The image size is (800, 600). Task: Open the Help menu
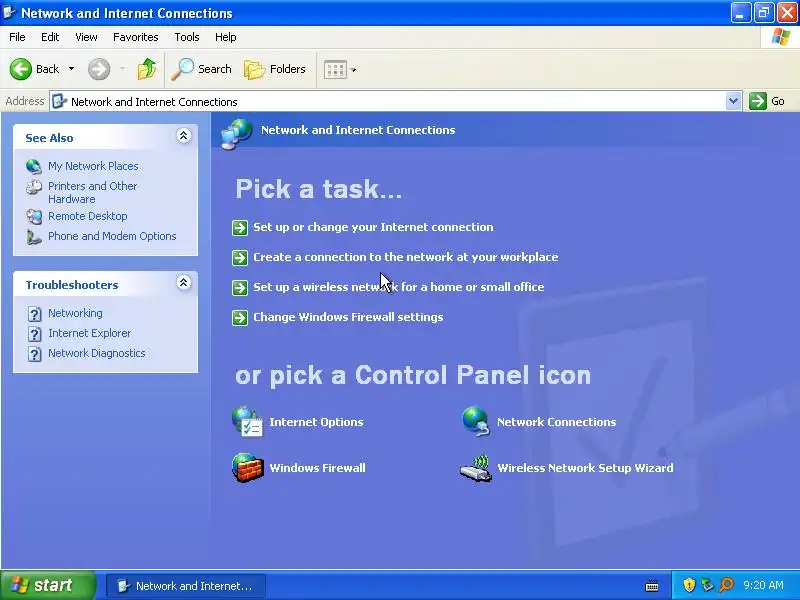pos(226,37)
